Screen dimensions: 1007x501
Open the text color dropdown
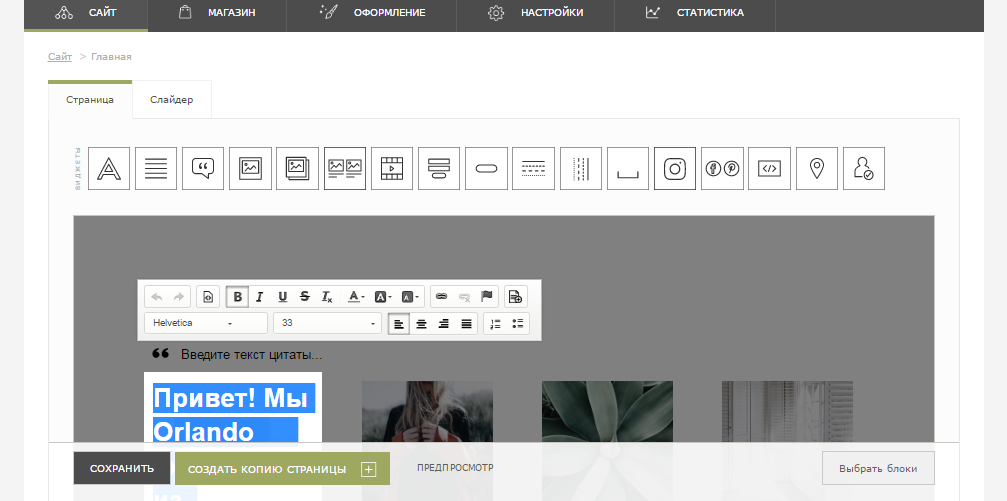[356, 297]
